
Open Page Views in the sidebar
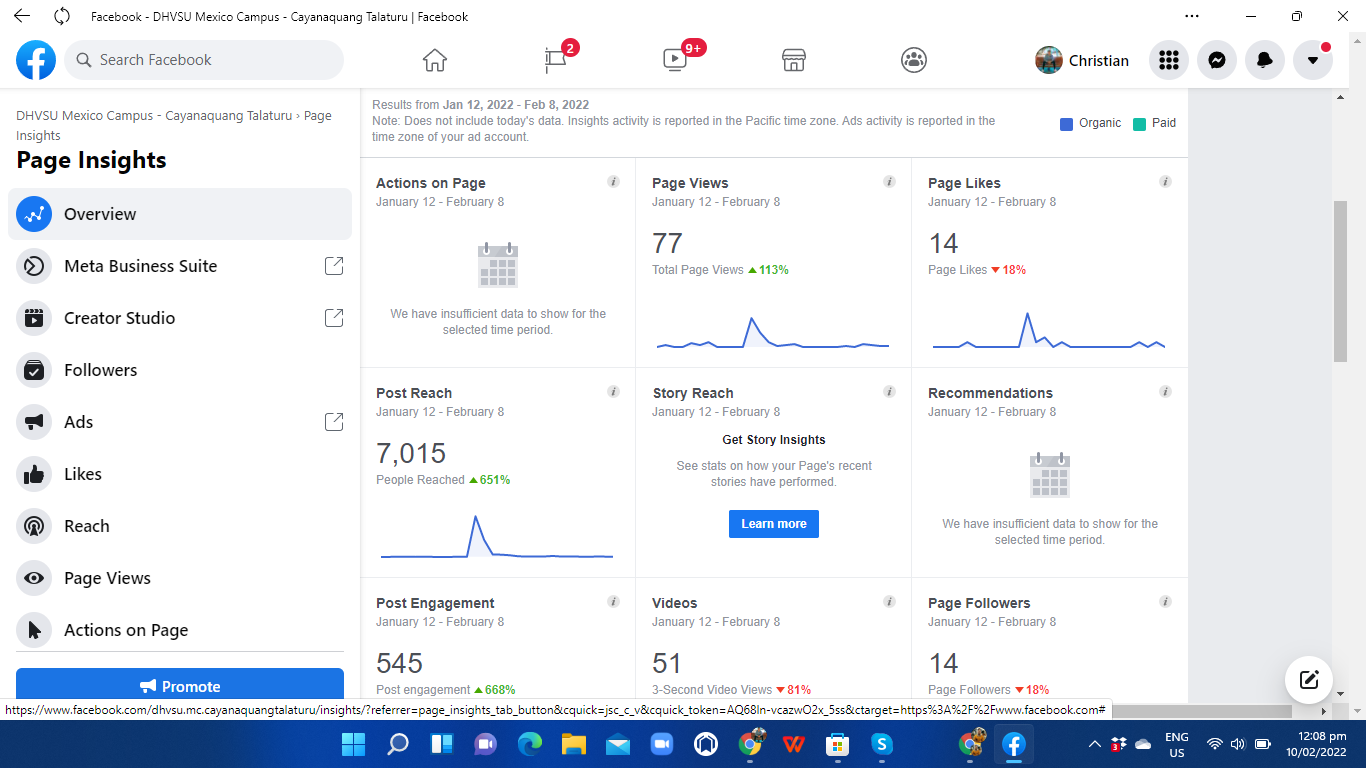pyautogui.click(x=180, y=578)
